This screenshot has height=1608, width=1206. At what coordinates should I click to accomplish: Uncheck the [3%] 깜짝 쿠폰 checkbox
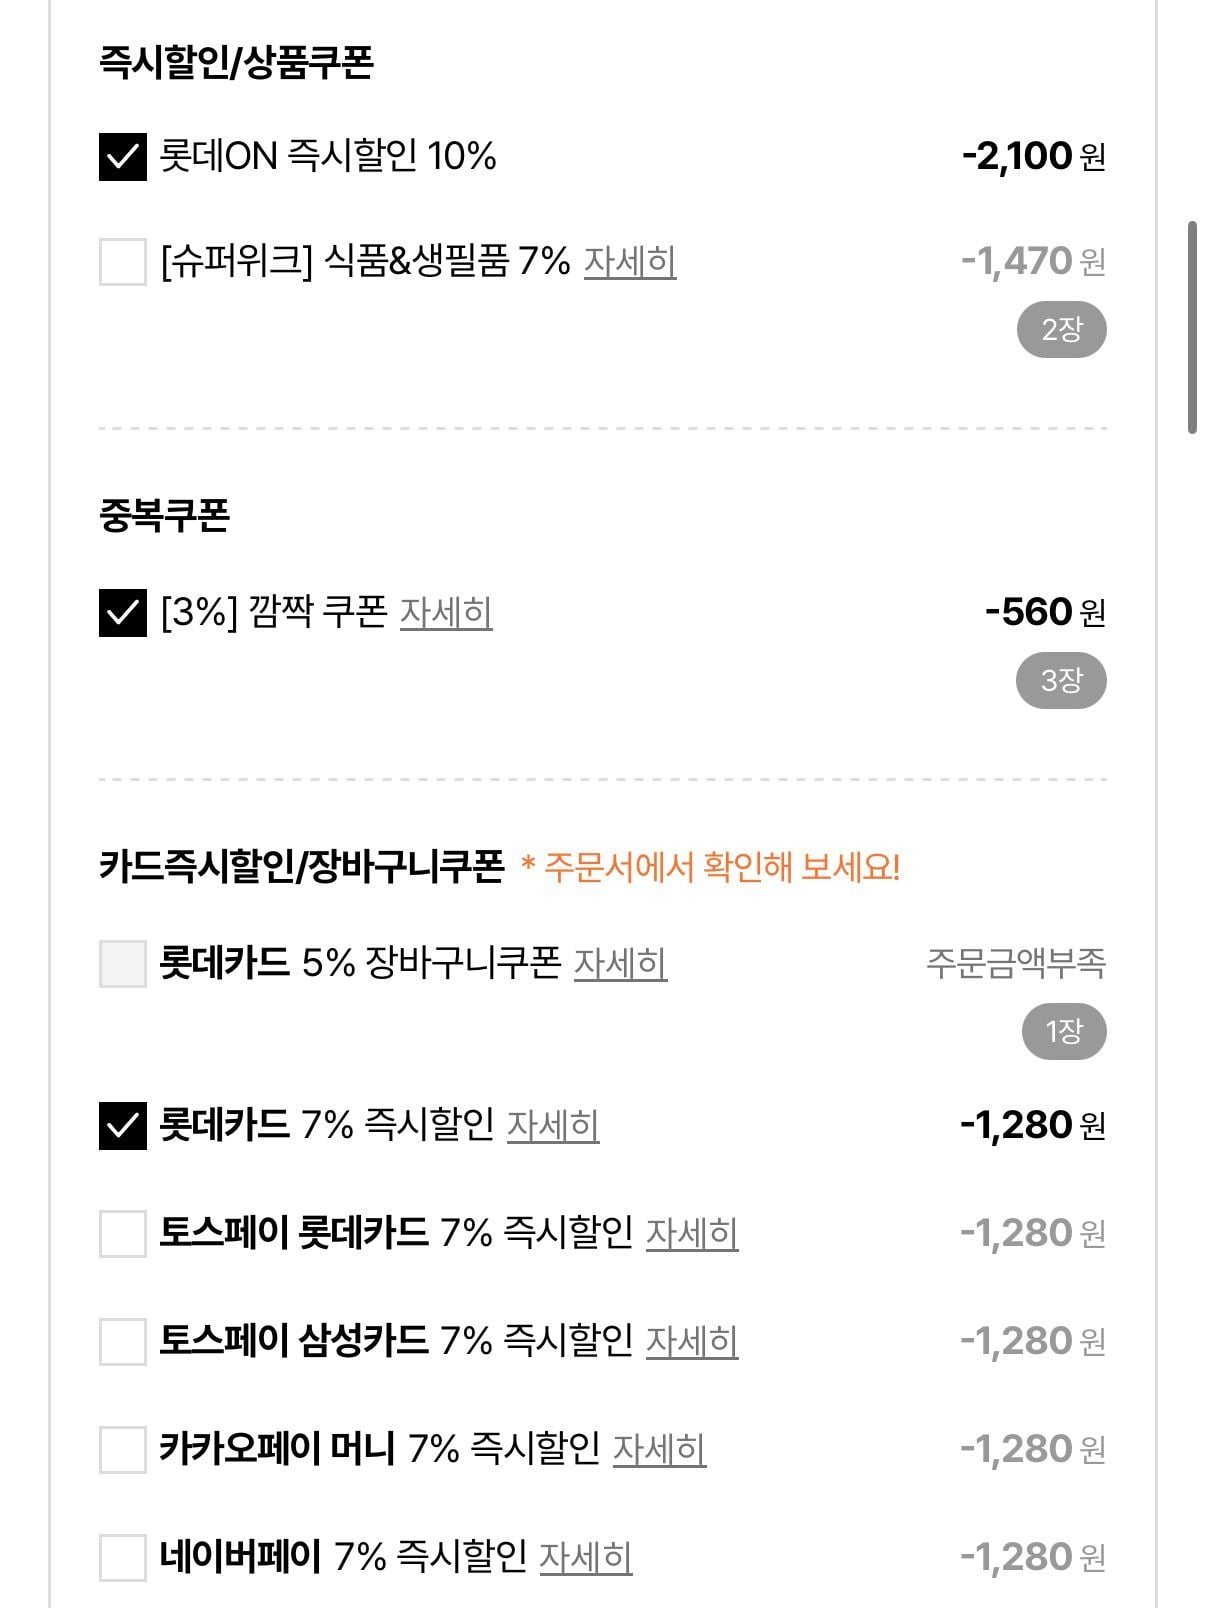coord(123,612)
